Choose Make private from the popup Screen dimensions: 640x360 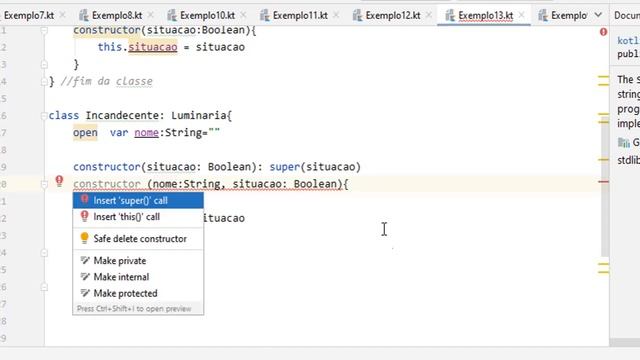click(138, 260)
